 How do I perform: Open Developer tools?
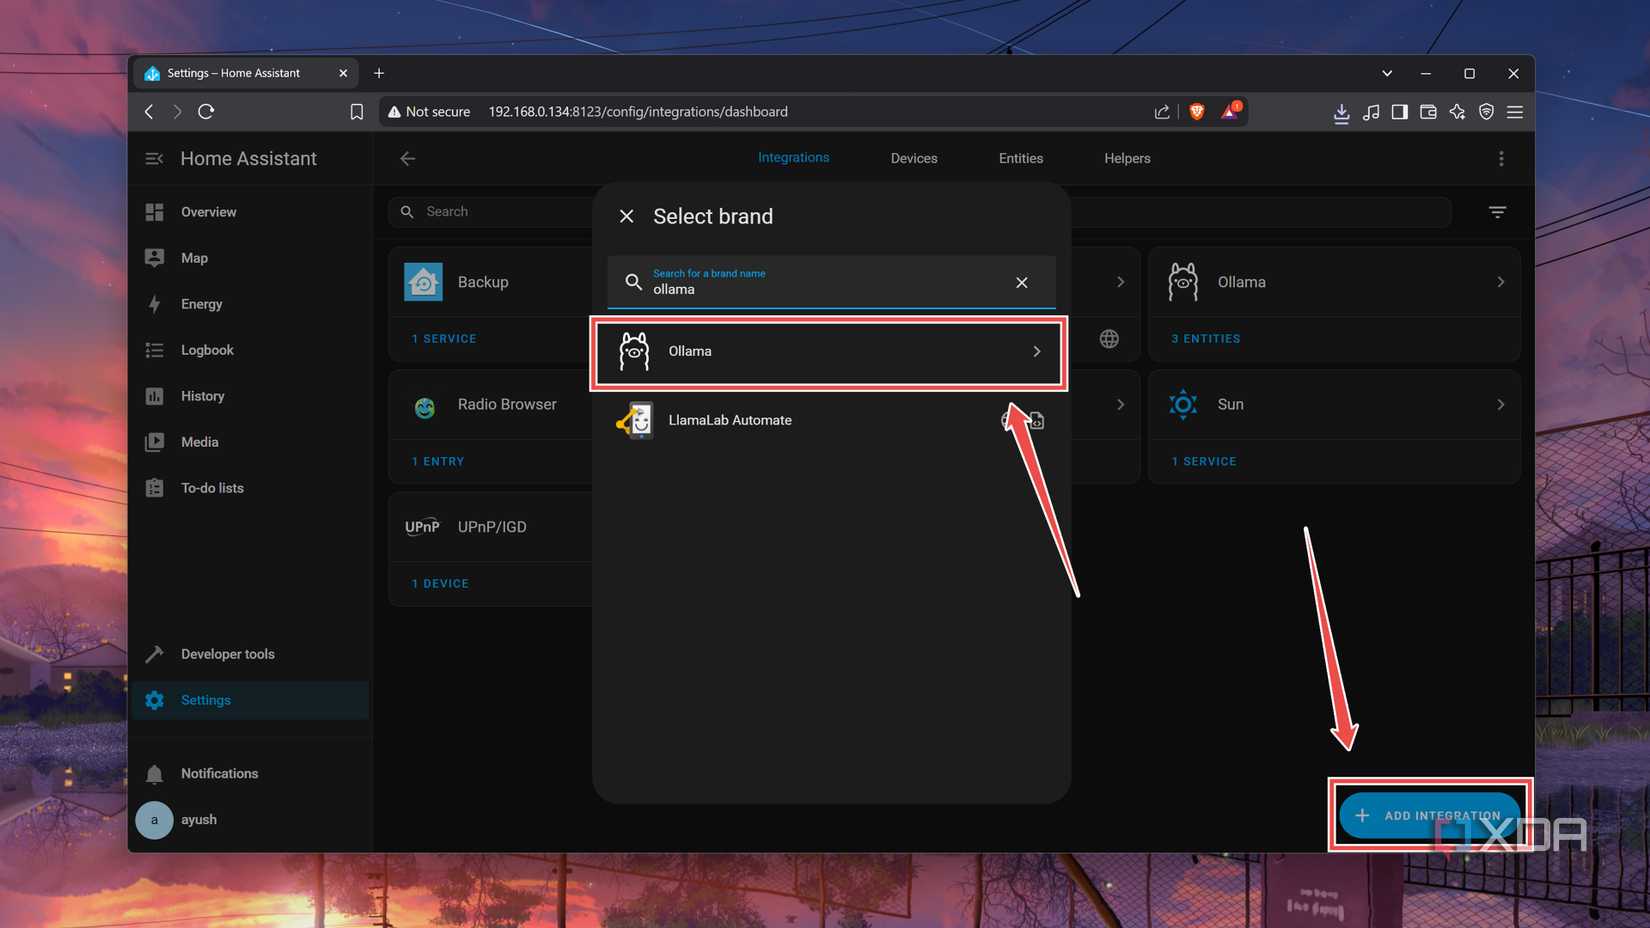pos(250,654)
